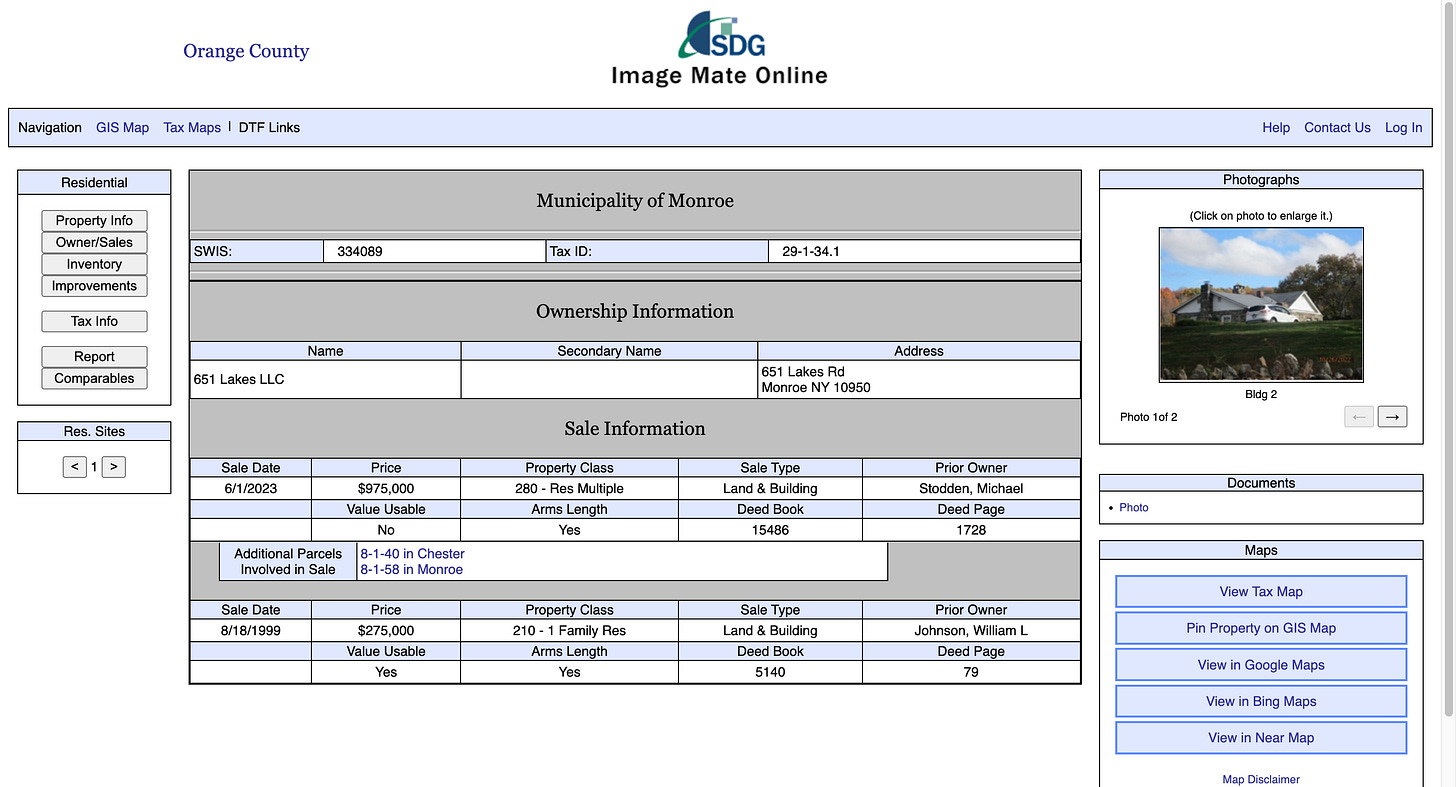This screenshot has height=787, width=1456.
Task: Click the sale price $975,000
Action: tap(386, 488)
